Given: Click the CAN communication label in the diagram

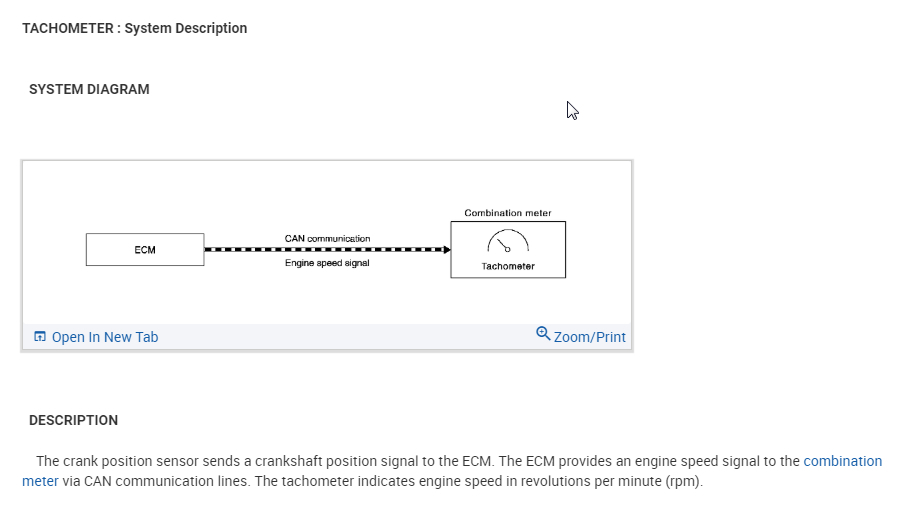Looking at the screenshot, I should coord(327,238).
